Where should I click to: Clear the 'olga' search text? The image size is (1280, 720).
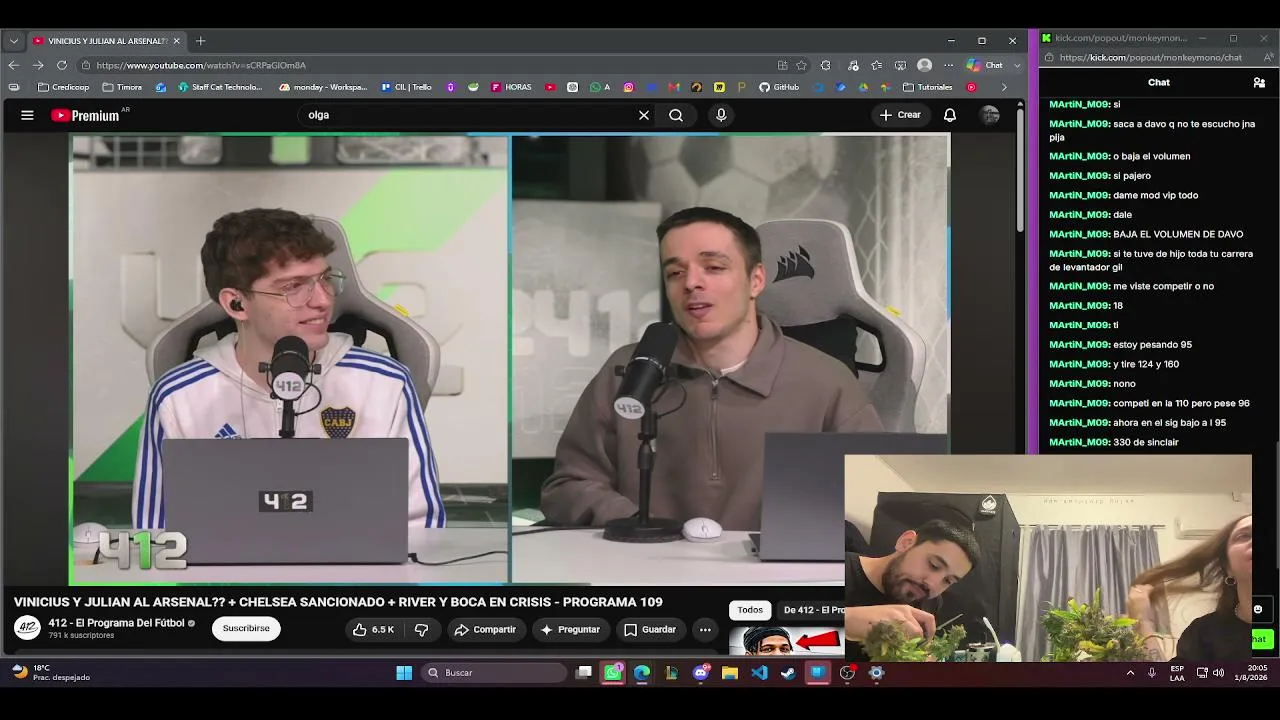point(644,115)
